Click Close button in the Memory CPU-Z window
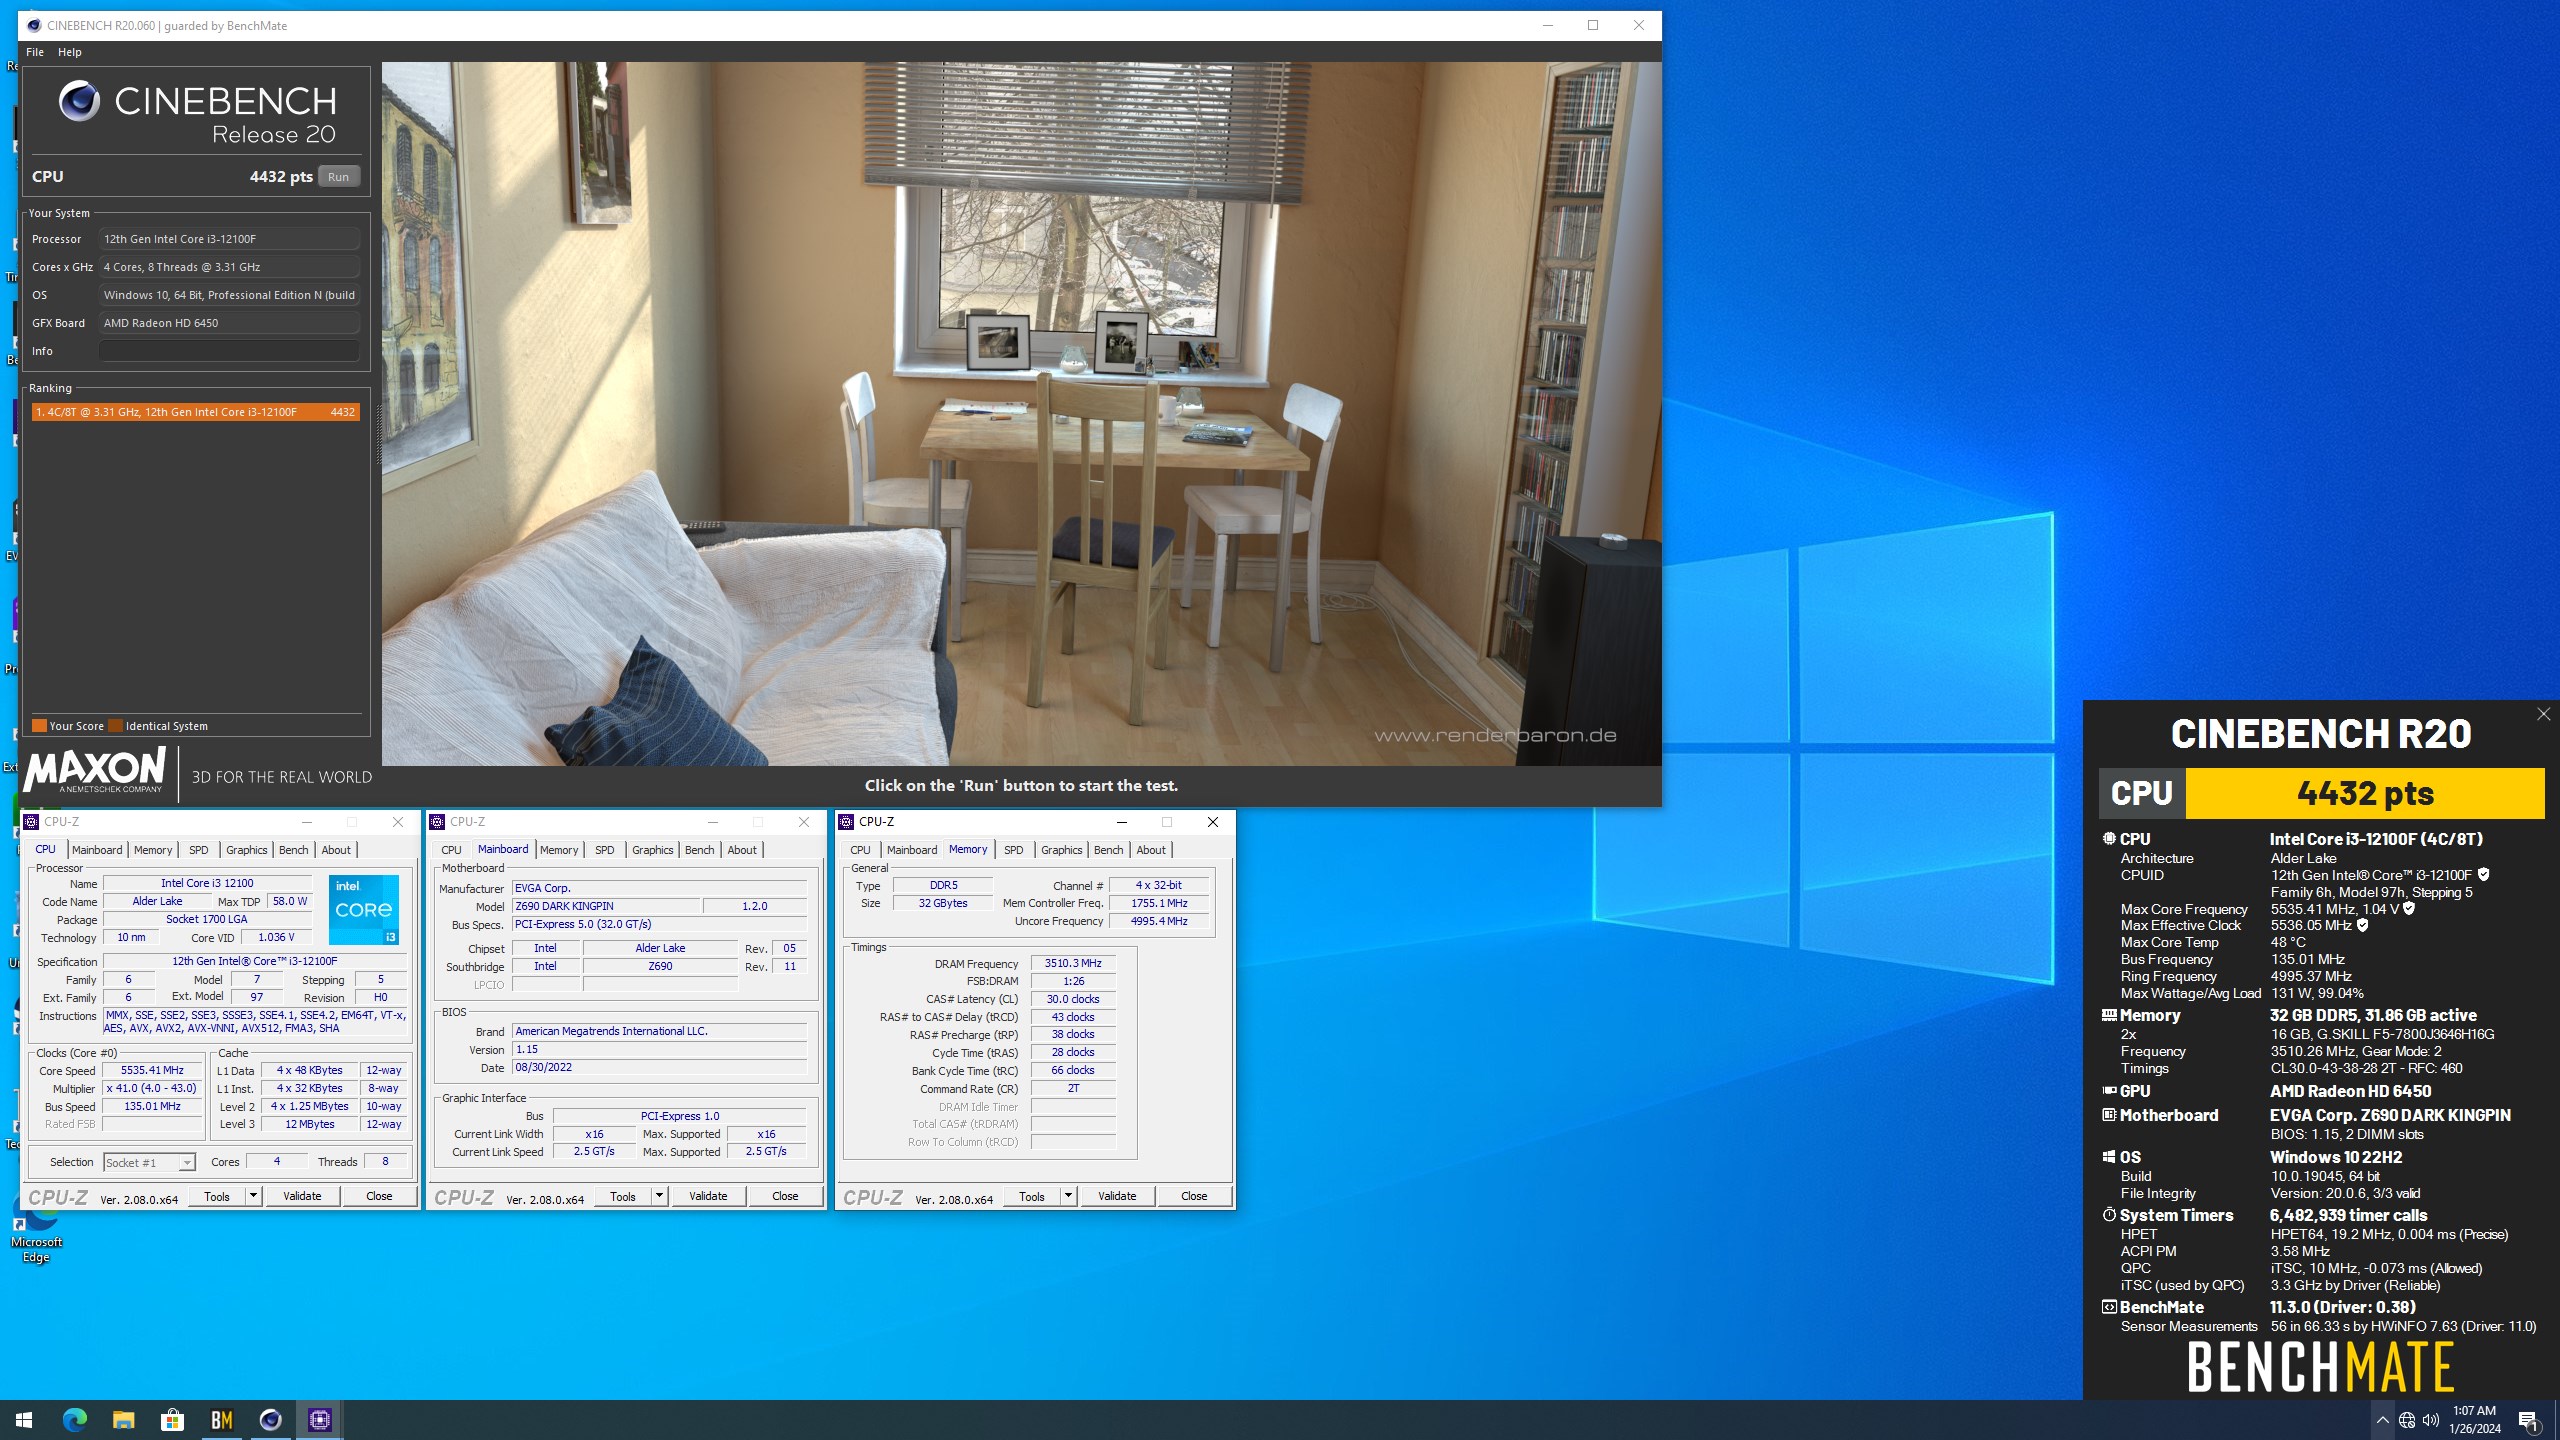The image size is (2560, 1440). tap(1194, 1196)
